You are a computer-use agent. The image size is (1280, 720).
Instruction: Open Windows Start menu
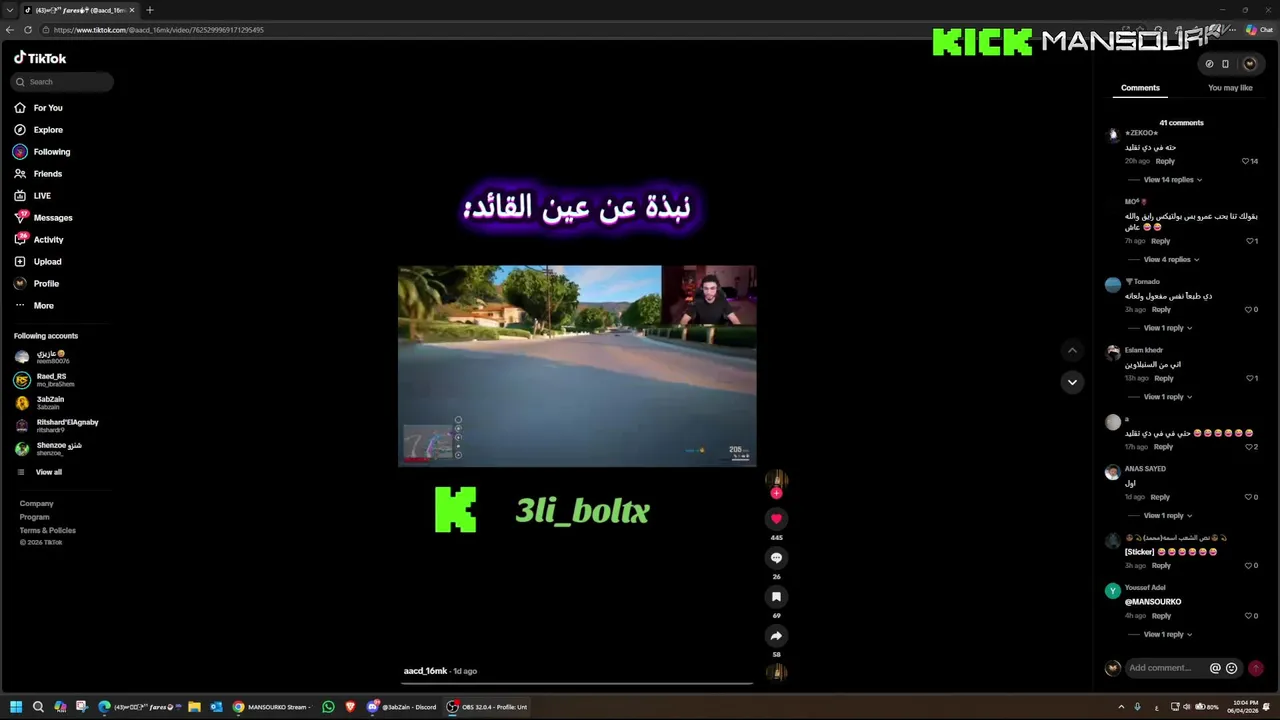coord(16,707)
